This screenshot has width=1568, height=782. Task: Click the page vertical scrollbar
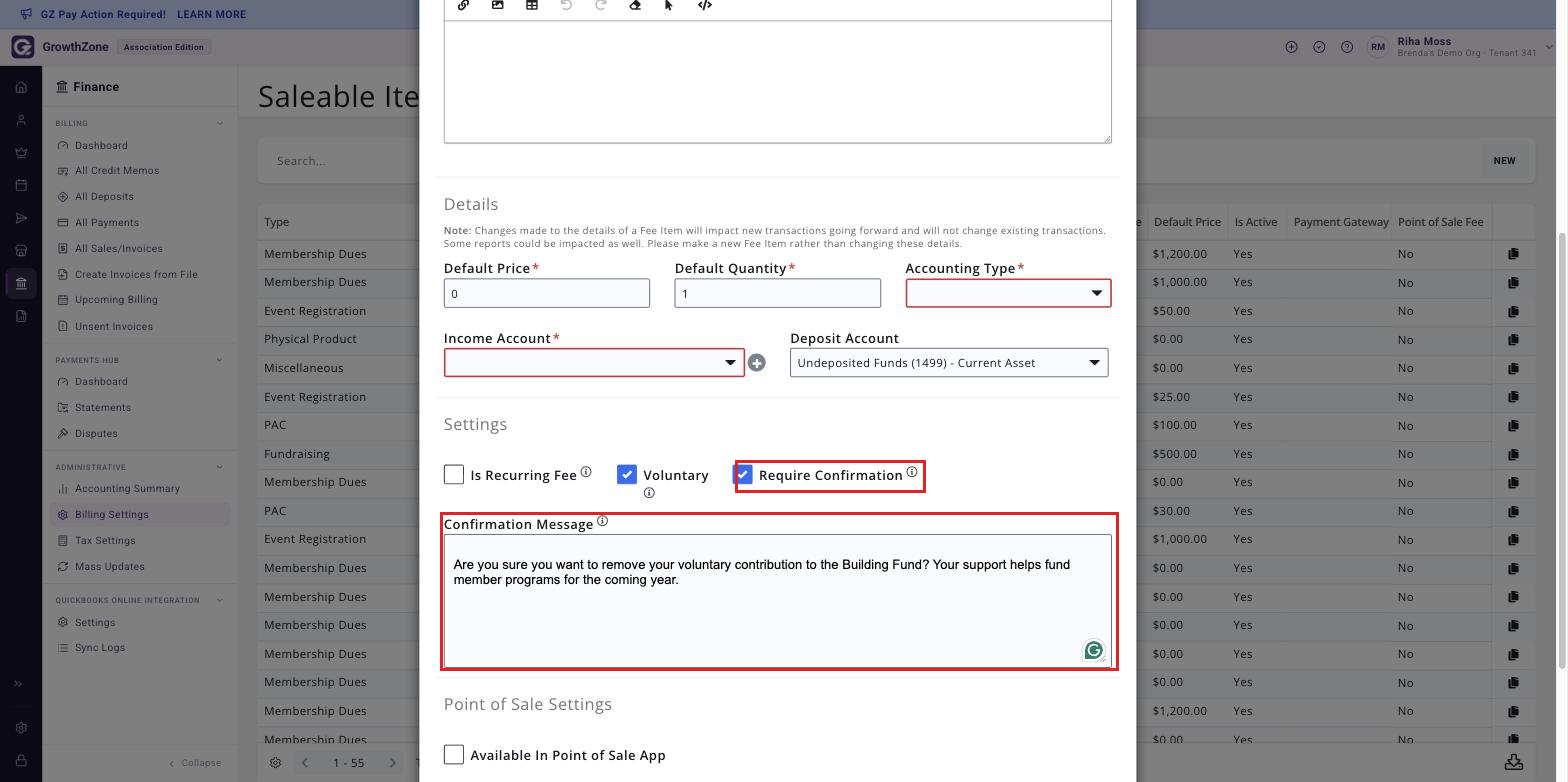[x=1561, y=450]
